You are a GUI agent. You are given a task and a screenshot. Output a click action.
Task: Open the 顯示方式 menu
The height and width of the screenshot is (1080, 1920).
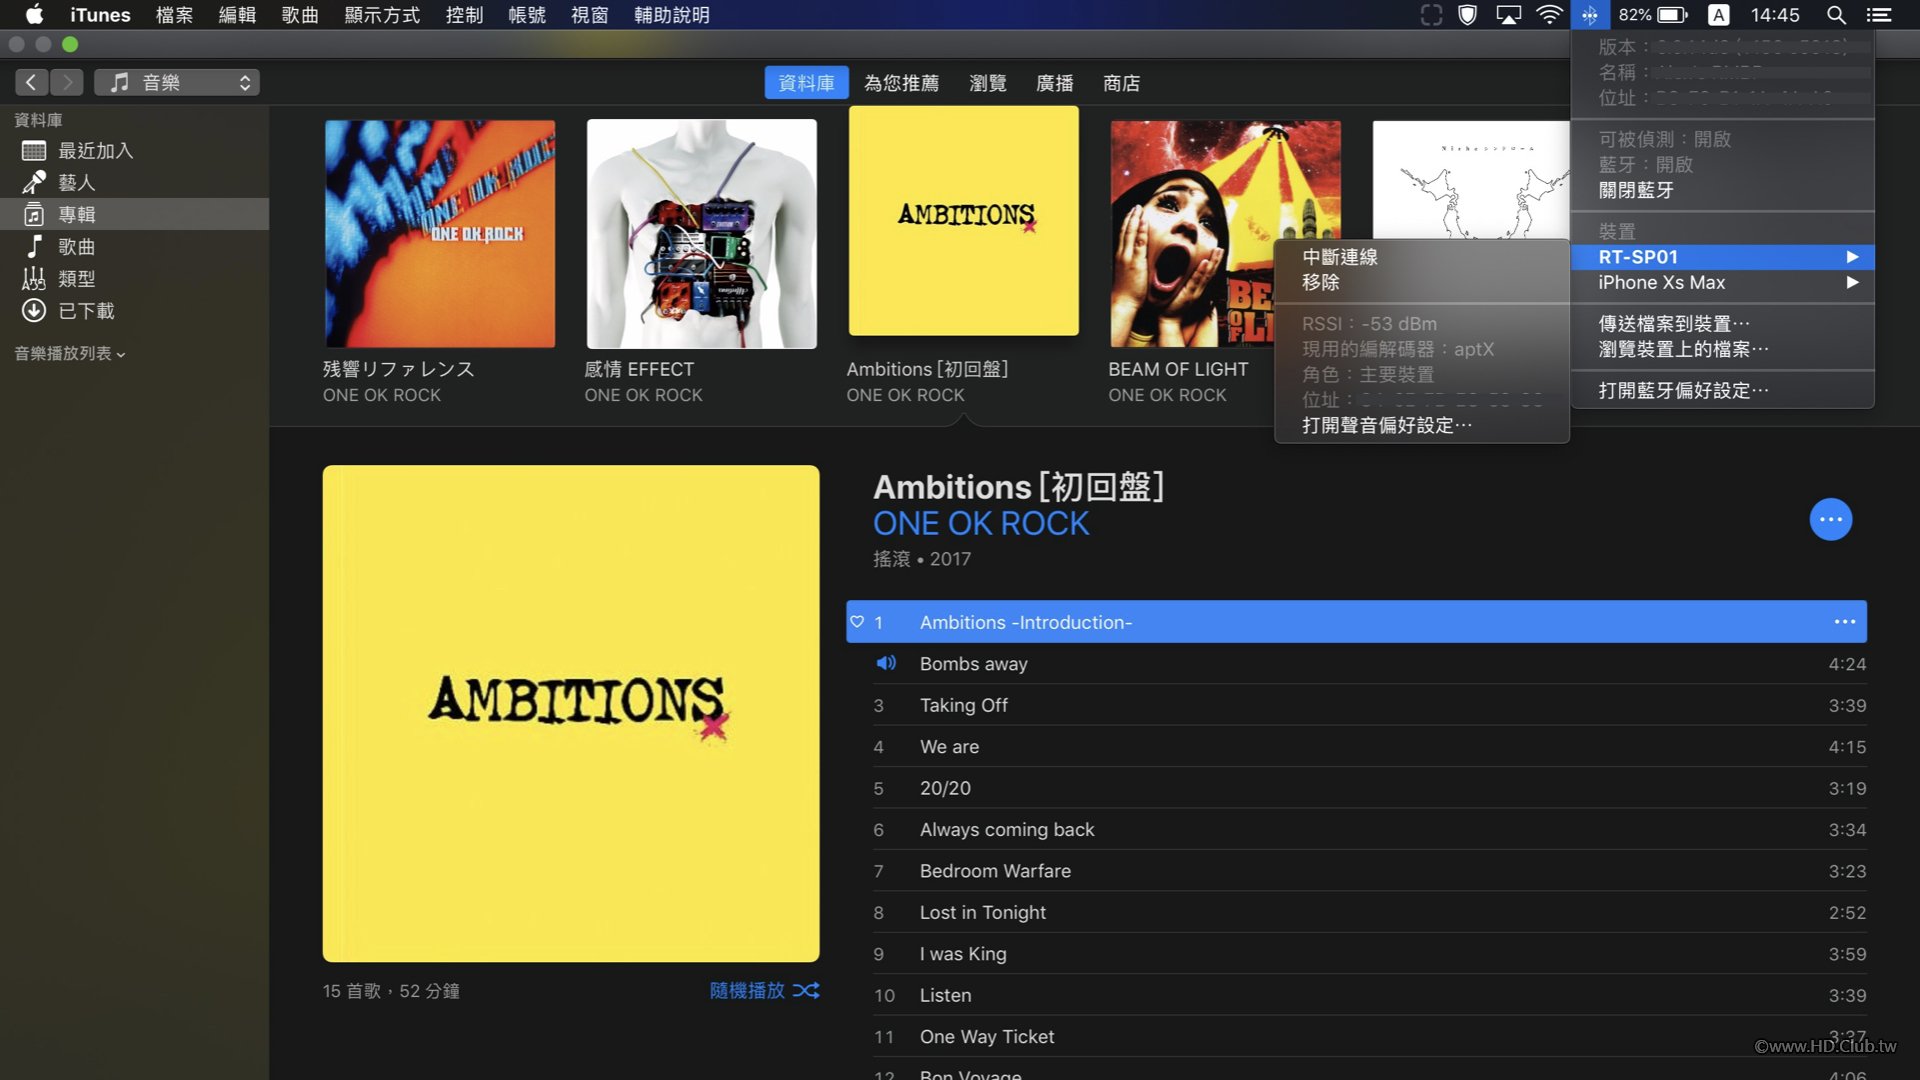point(382,14)
